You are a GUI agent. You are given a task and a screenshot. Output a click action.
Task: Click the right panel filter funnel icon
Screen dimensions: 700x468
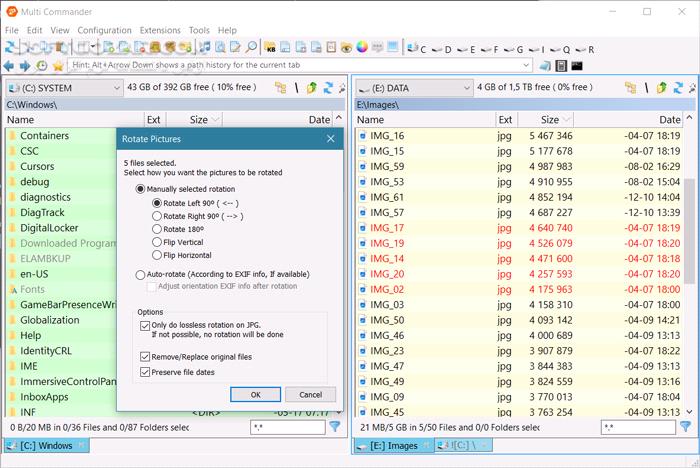click(x=686, y=427)
